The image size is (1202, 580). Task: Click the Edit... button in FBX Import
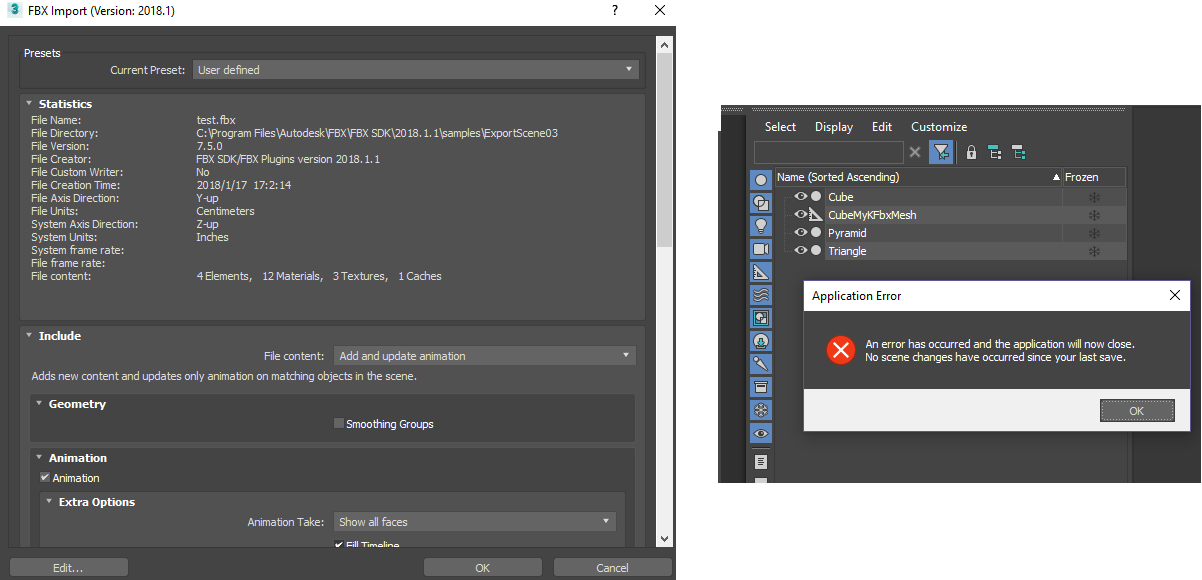click(69, 568)
